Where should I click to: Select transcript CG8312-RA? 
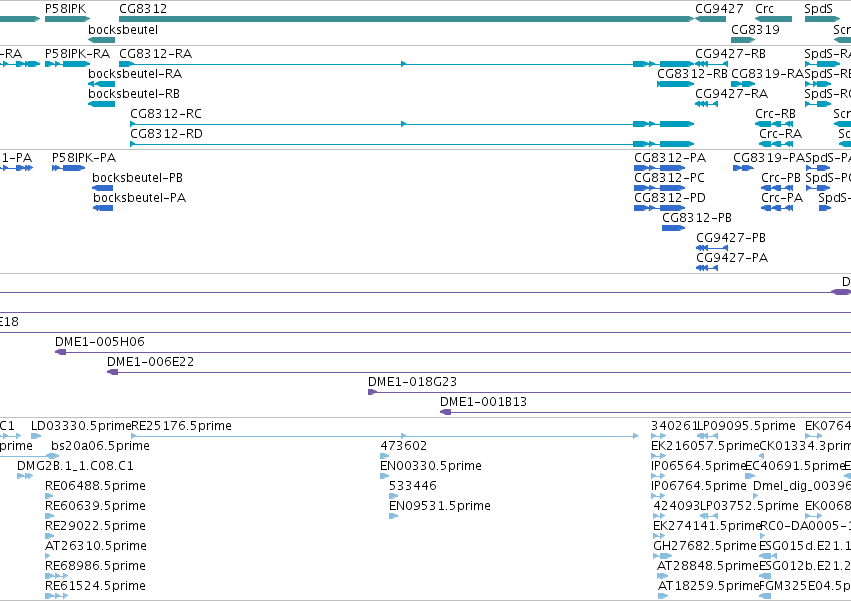[407, 64]
